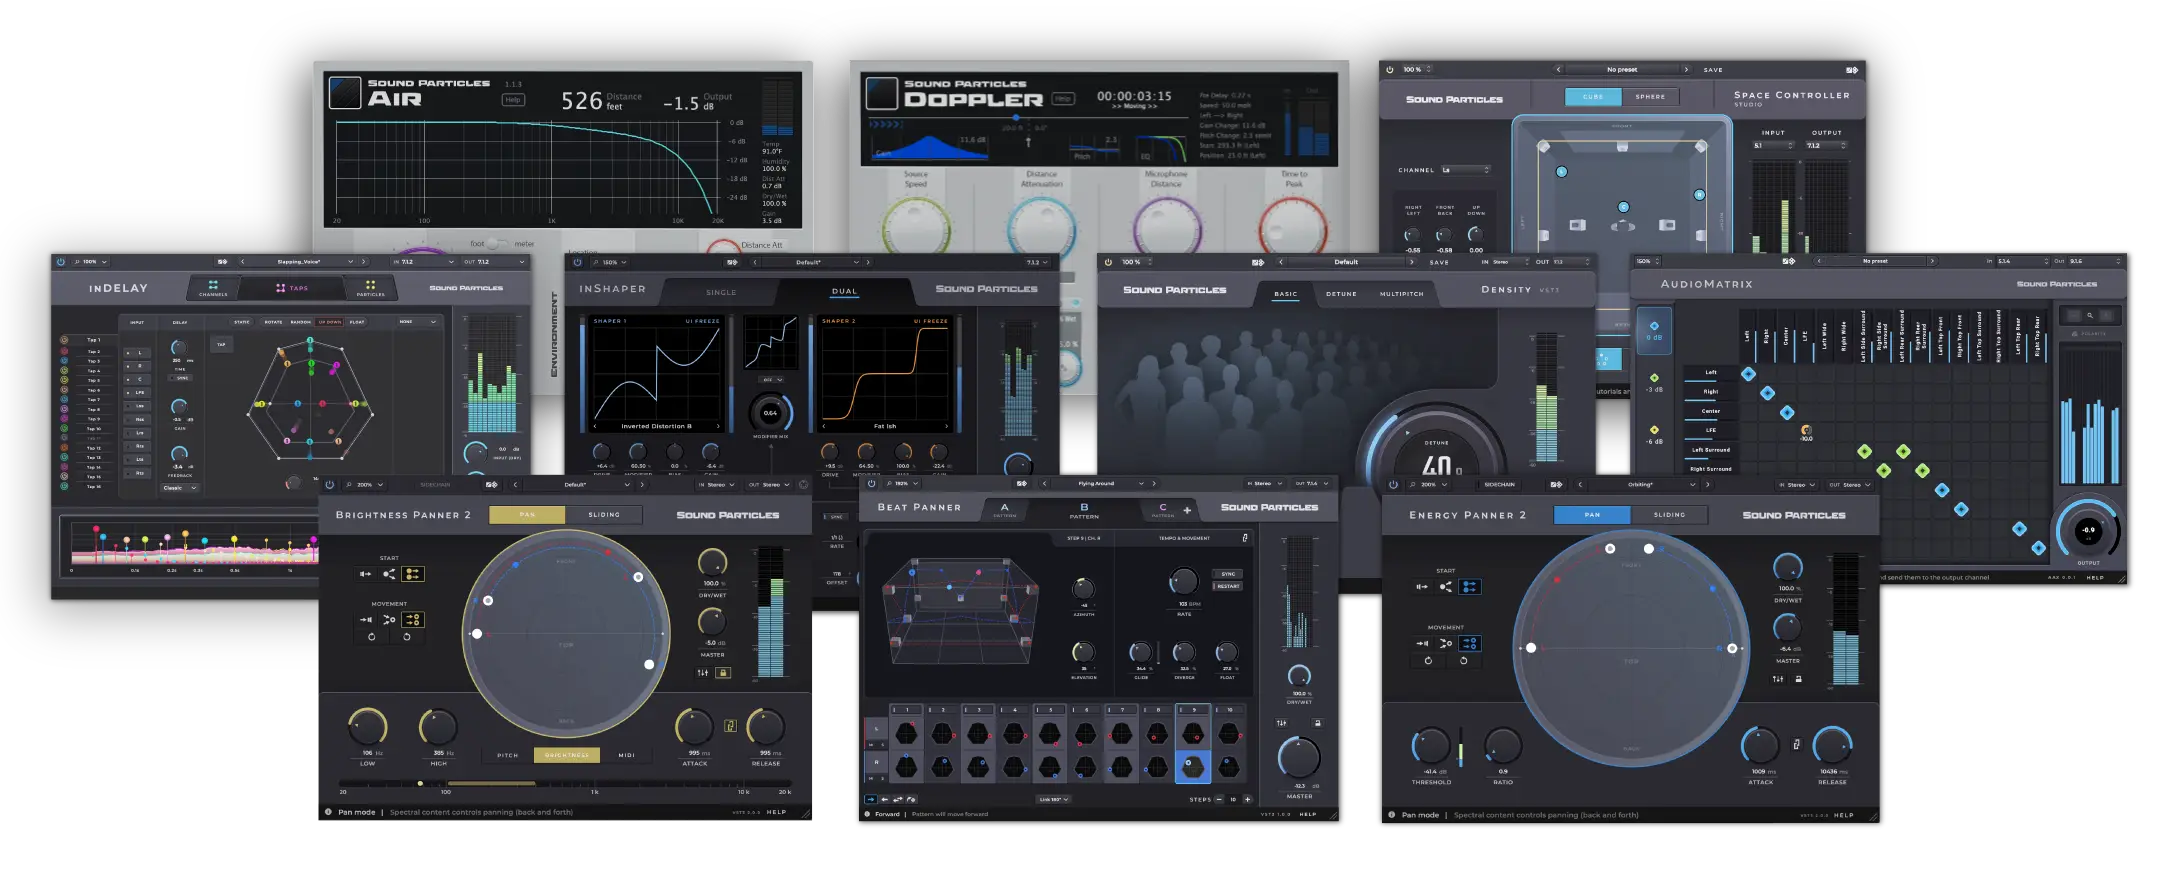The image size is (2178, 884).
Task: Toggle the RESTART button in Beat Panner
Action: [1228, 586]
